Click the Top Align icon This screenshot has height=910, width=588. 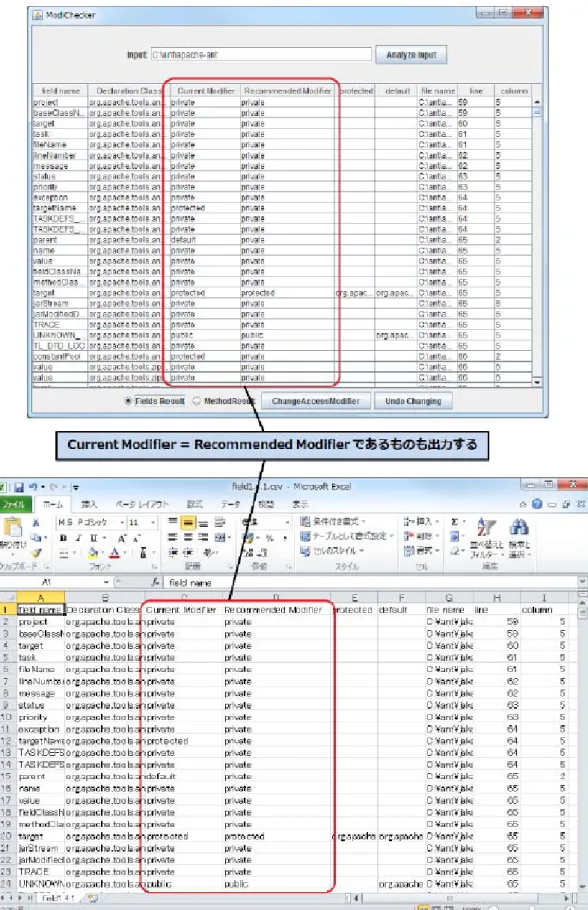173,523
